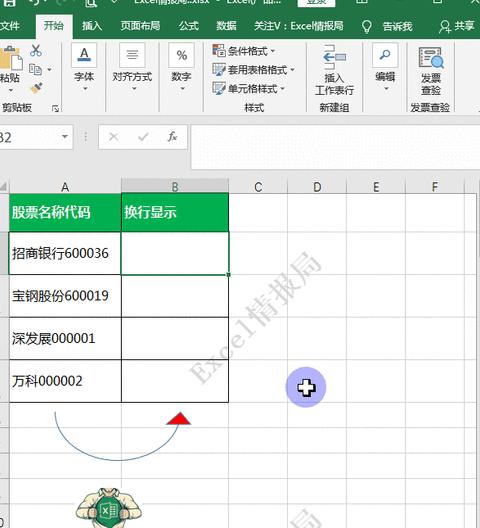Switch to the 插入 insert tab
The height and width of the screenshot is (528, 480).
click(92, 26)
